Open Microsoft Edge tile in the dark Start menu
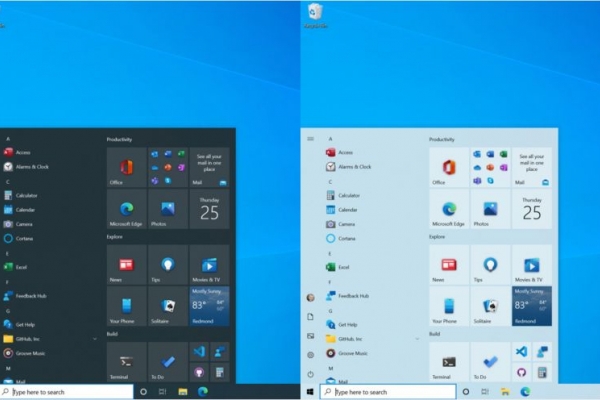 pyautogui.click(x=127, y=209)
